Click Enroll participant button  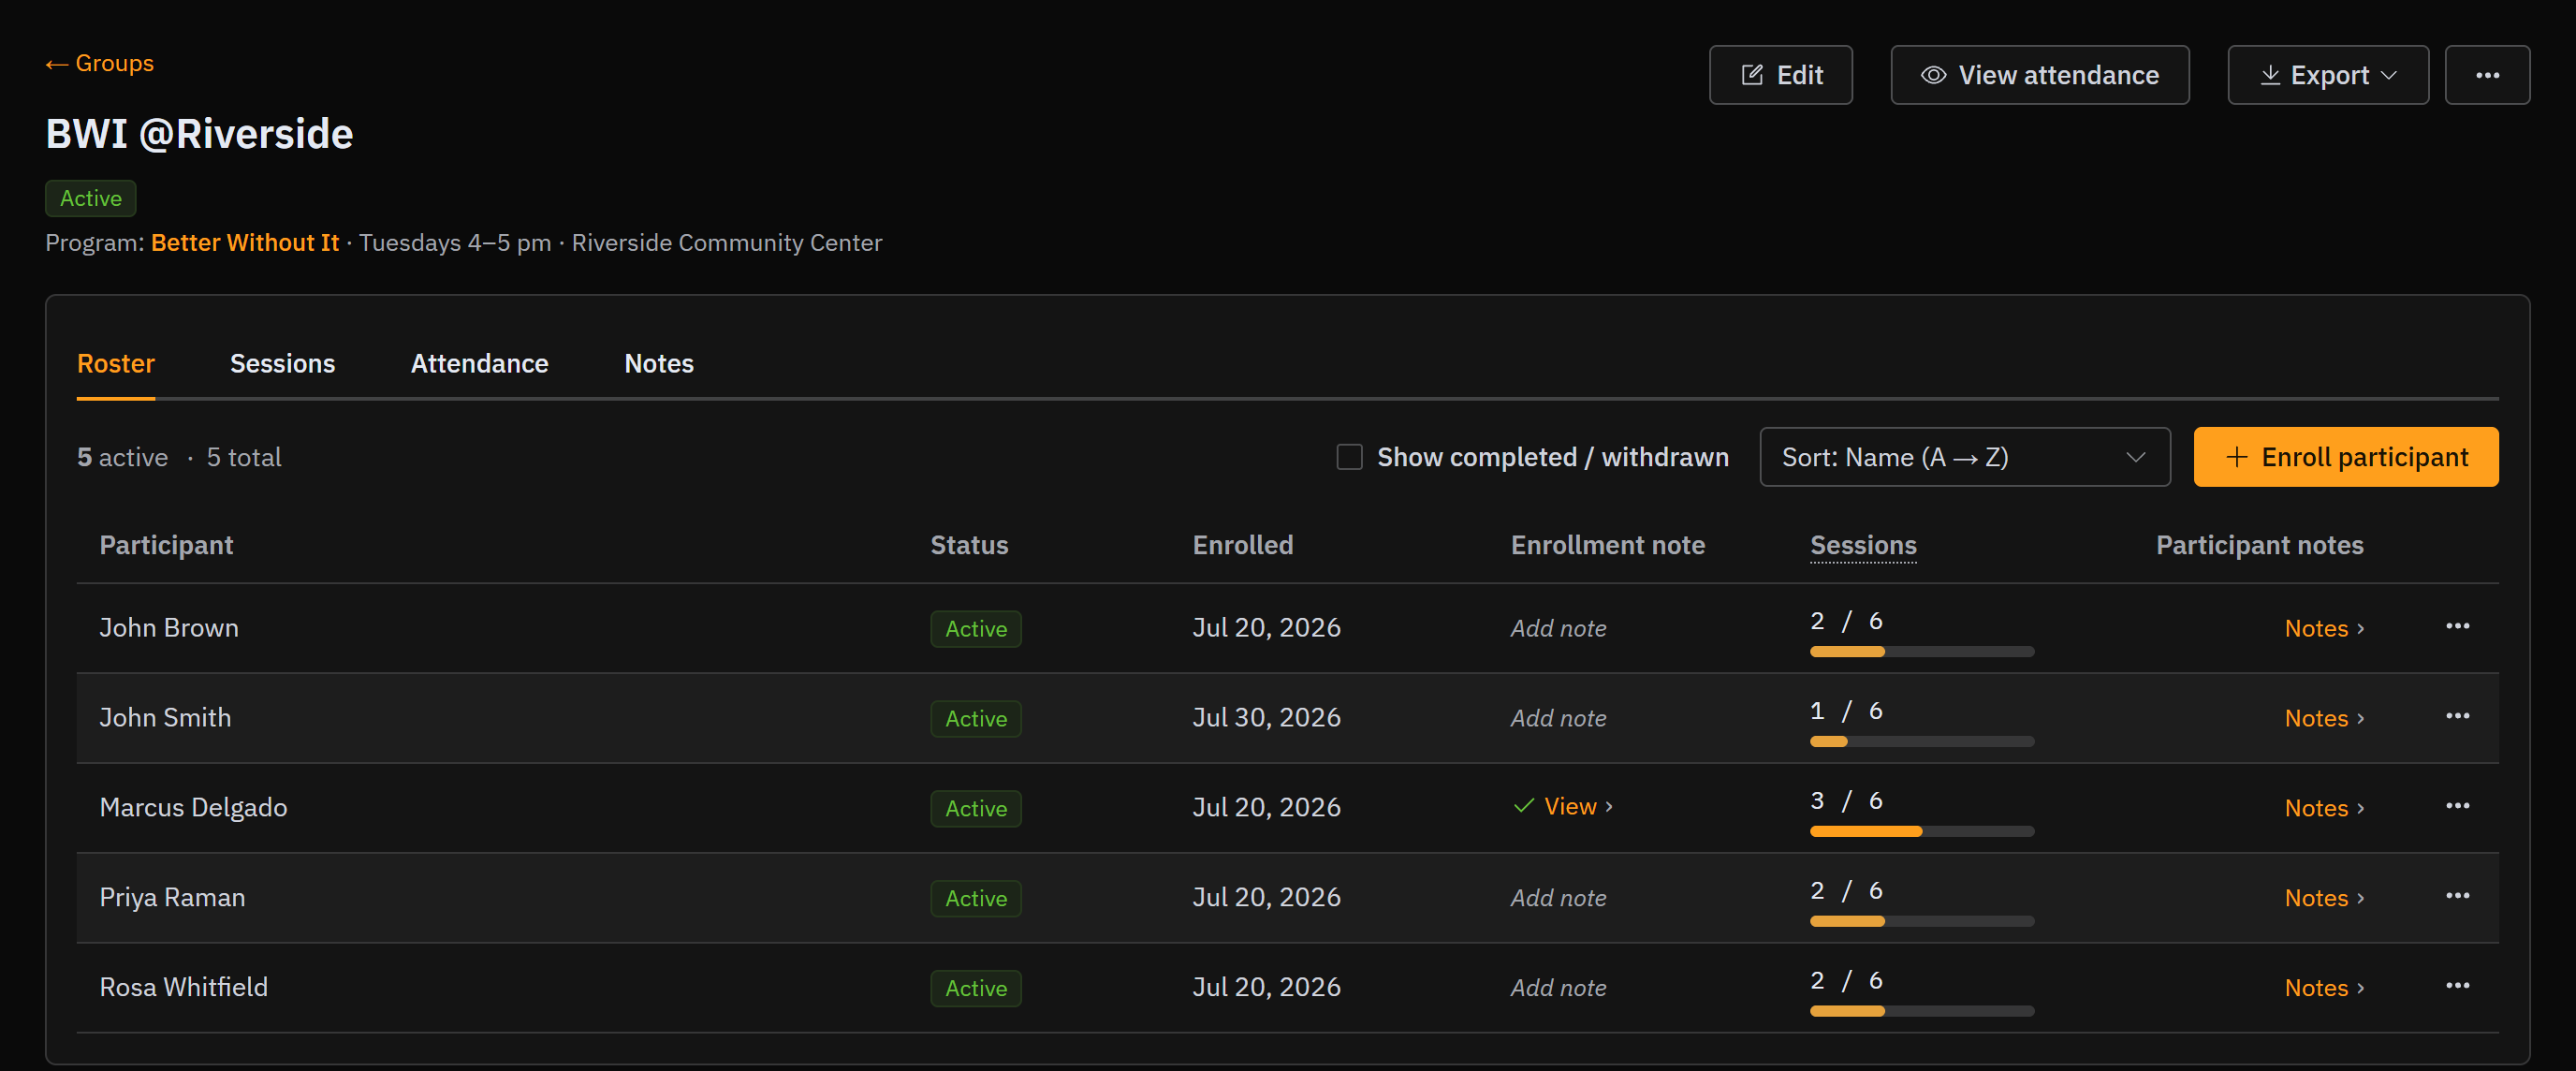[x=2345, y=457]
